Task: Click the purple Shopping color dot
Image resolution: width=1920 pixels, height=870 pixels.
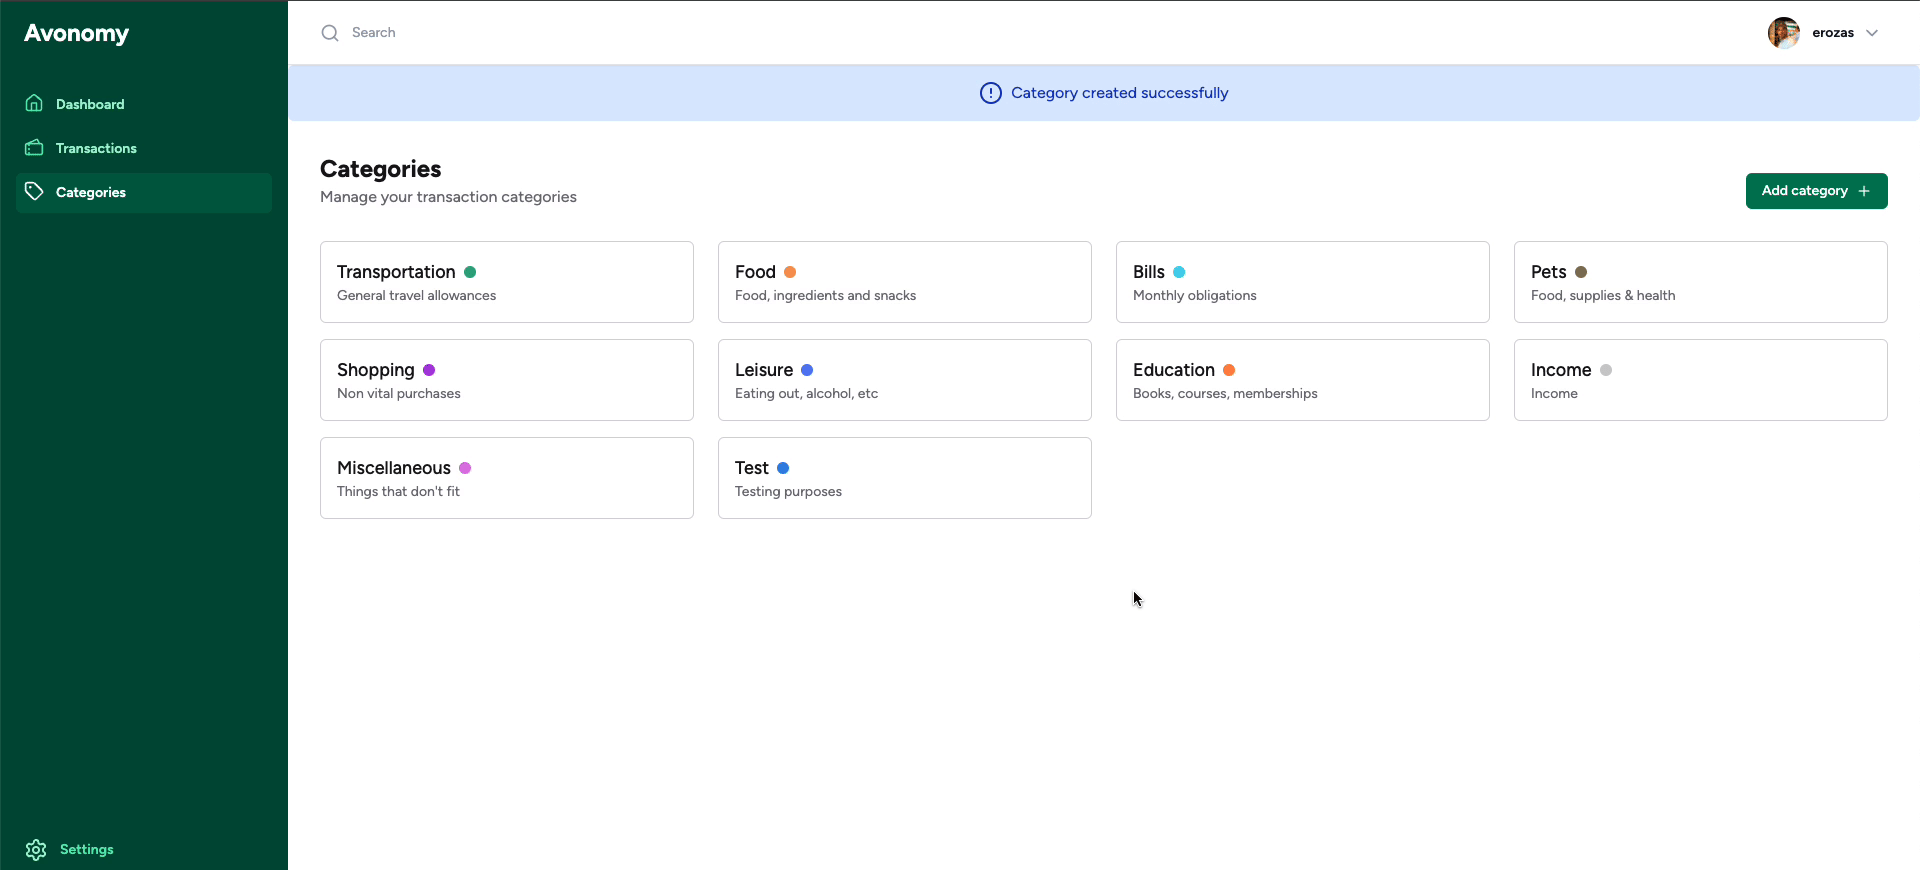Action: (429, 370)
